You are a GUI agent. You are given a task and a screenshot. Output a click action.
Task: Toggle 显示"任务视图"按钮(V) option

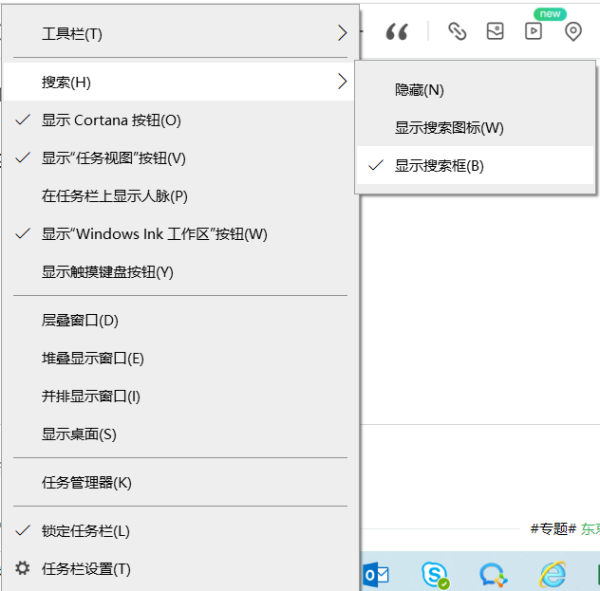tap(178, 158)
